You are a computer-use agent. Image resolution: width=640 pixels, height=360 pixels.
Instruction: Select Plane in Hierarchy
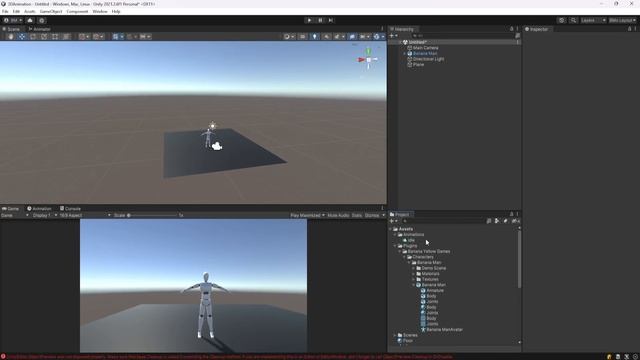(418, 64)
